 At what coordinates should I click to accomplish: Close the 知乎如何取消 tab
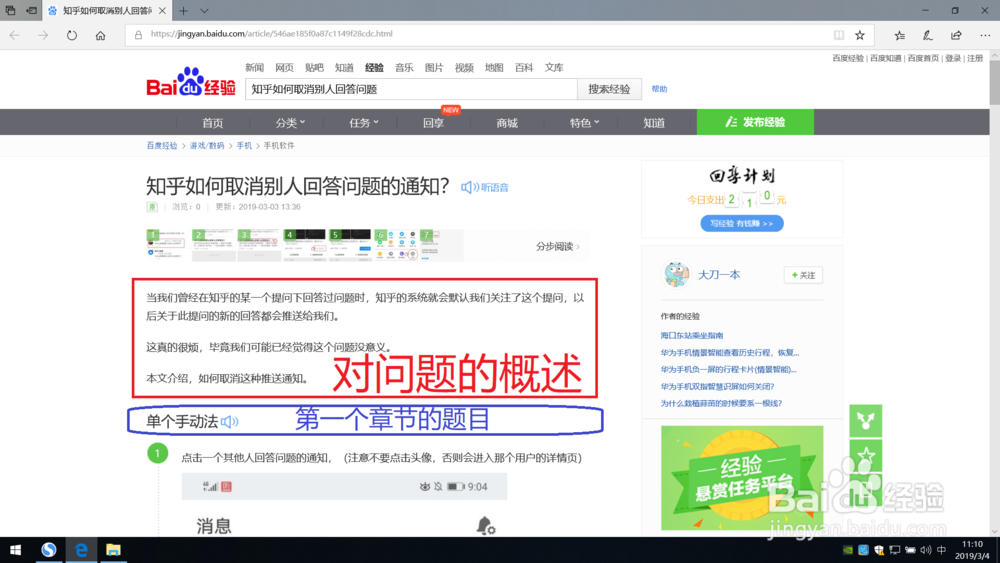[x=162, y=11]
